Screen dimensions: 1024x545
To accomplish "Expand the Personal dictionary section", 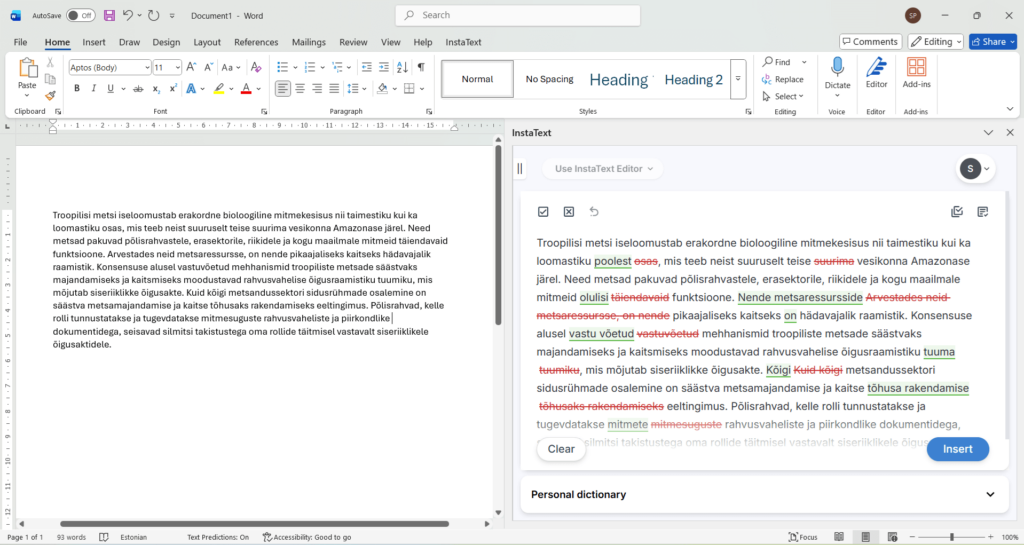I will click(990, 494).
